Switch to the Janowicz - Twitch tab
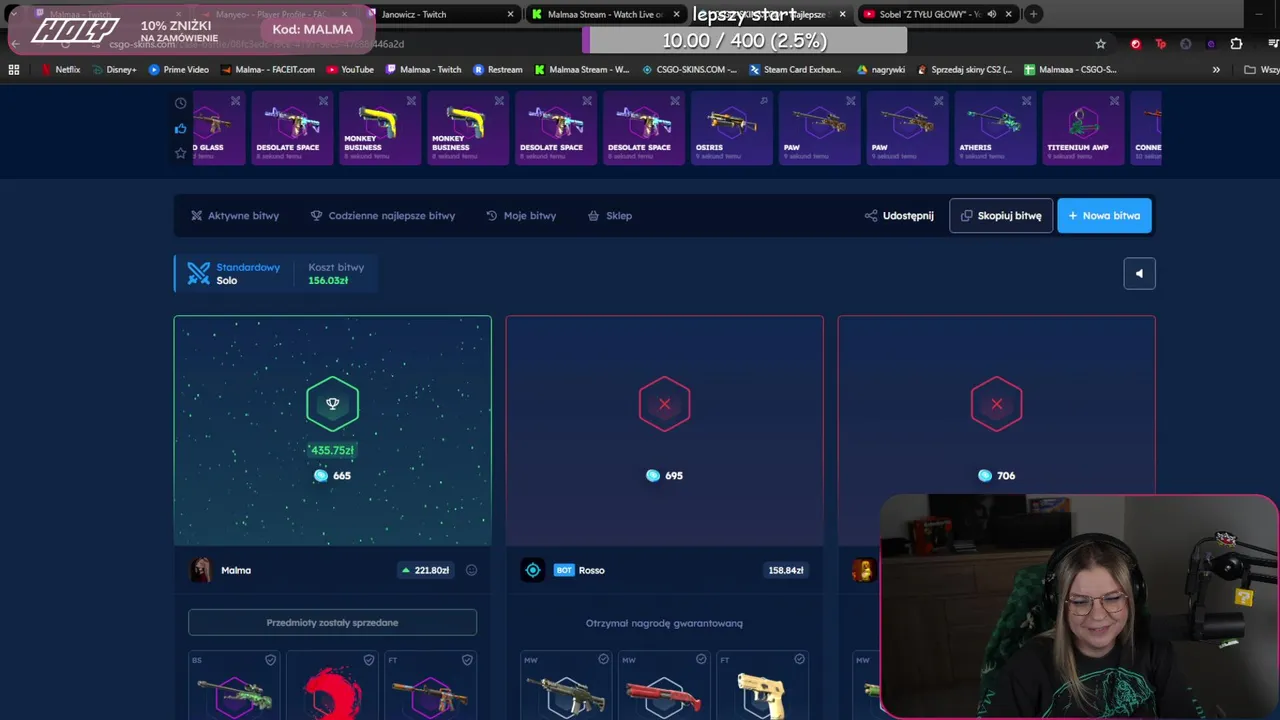This screenshot has height=720, width=1280. (x=441, y=14)
